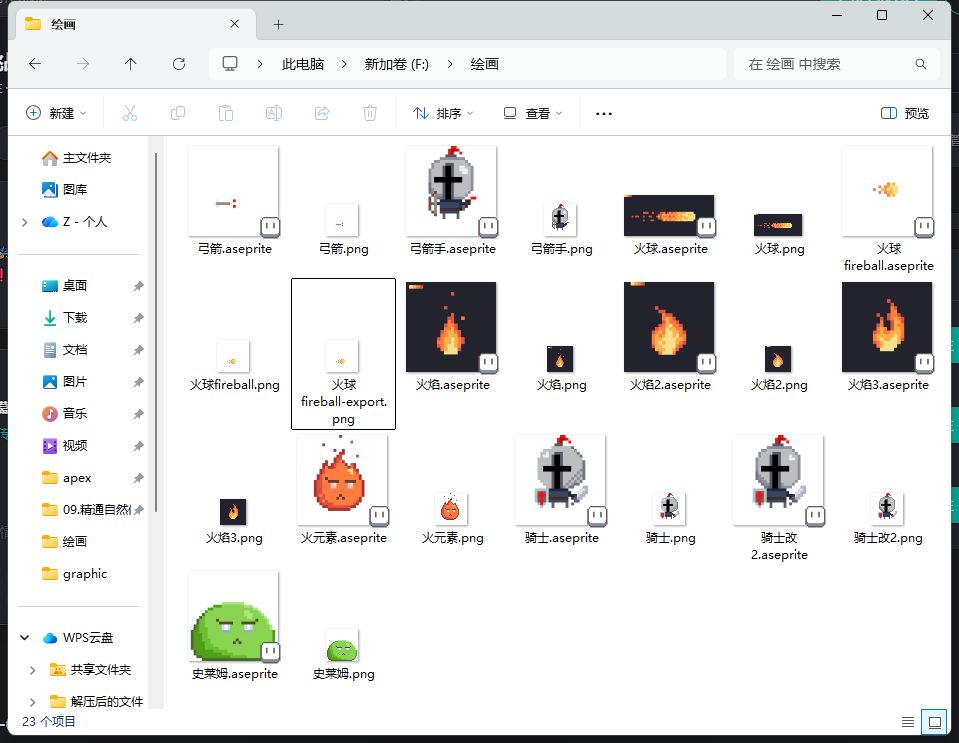Add a new tab with plus button
Viewport: 959px width, 743px height.
[278, 24]
